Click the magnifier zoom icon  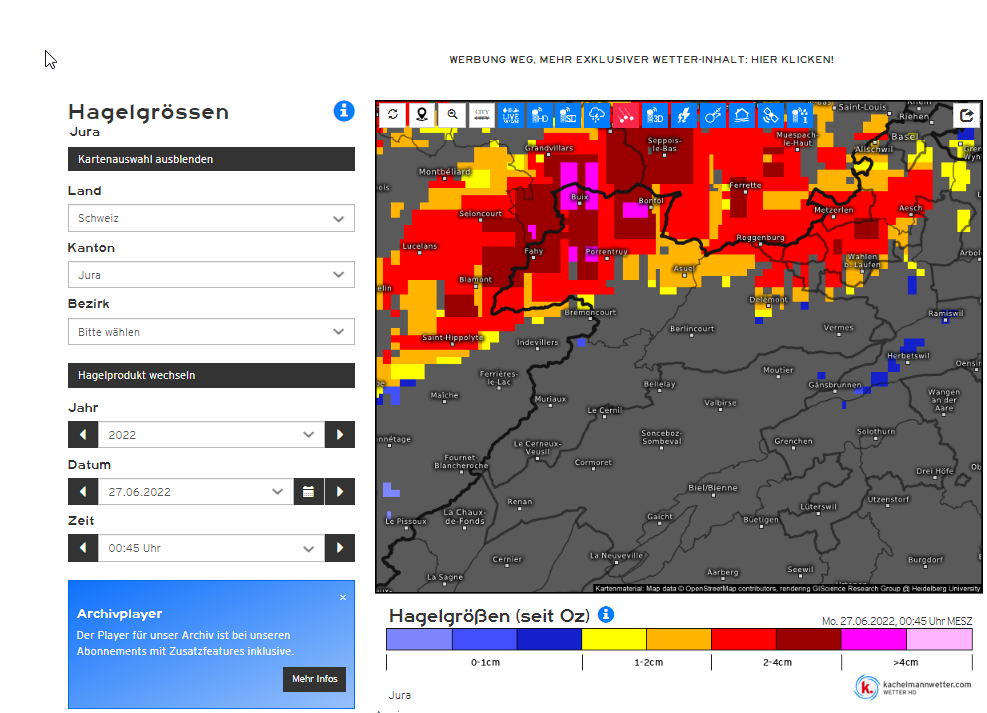pyautogui.click(x=452, y=115)
